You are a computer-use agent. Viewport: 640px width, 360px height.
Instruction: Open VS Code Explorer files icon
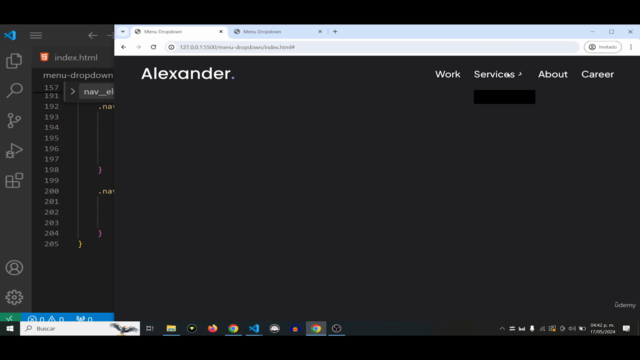point(14,61)
